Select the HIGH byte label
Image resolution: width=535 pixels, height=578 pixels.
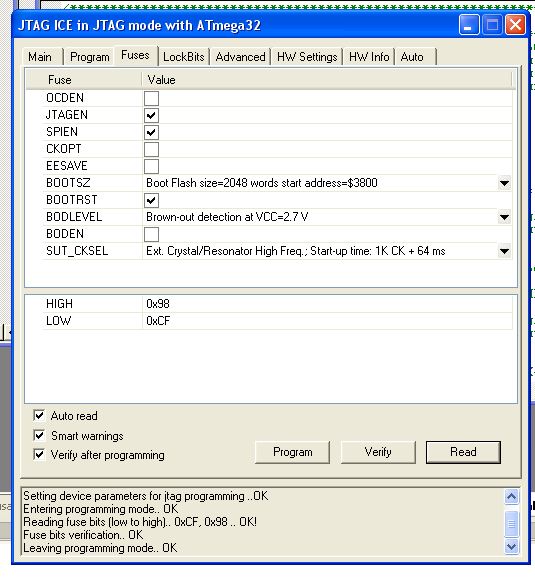[59, 304]
